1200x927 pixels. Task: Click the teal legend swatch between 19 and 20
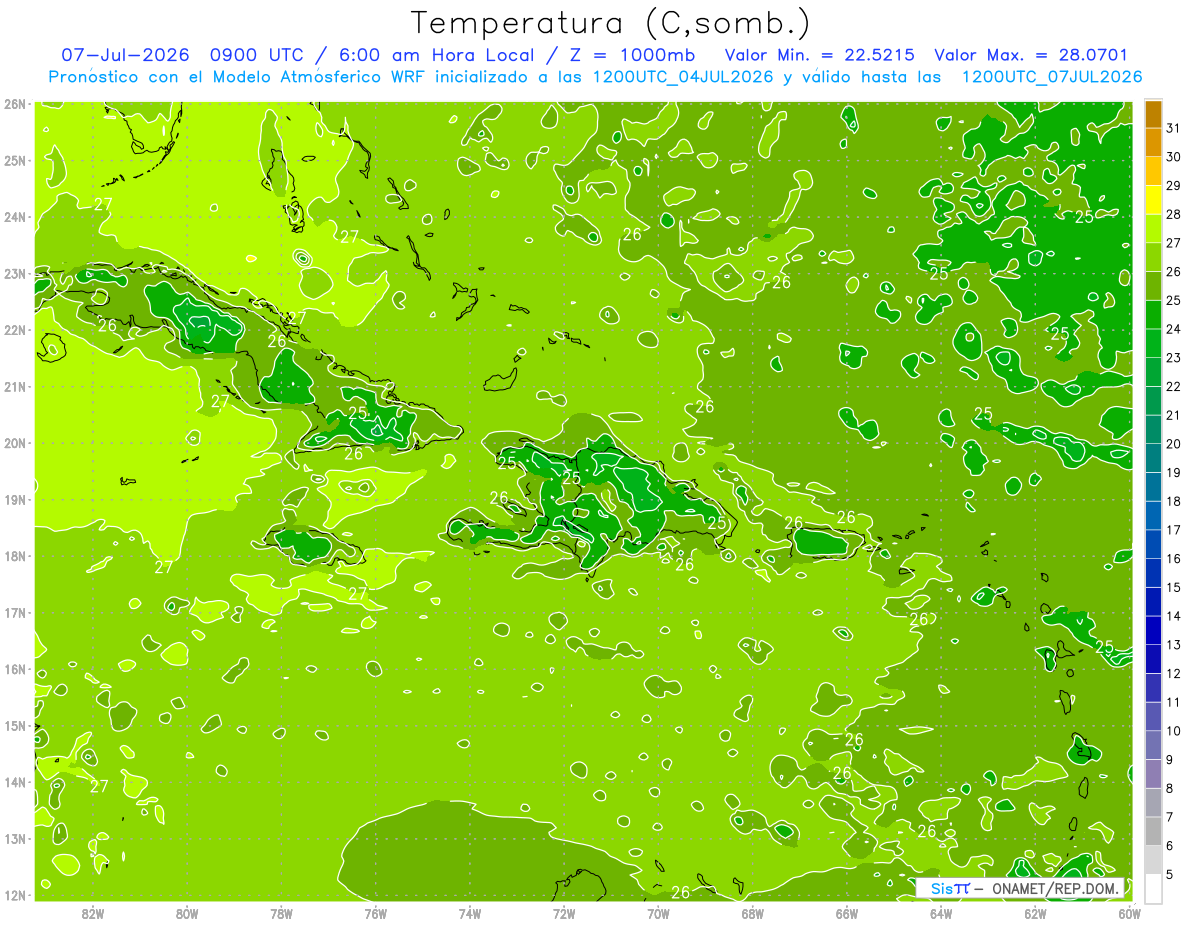click(1153, 459)
